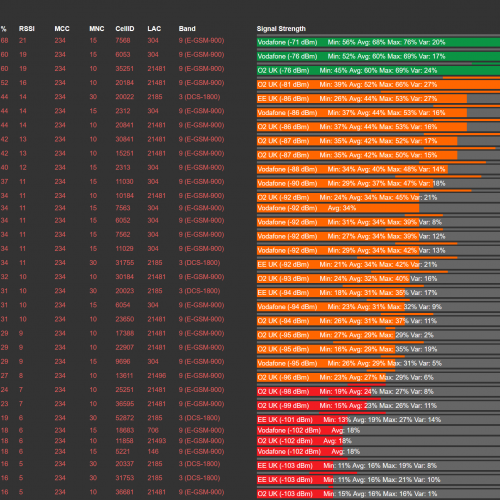
Task: Select CellID 7568 cell
Action: tap(123, 41)
